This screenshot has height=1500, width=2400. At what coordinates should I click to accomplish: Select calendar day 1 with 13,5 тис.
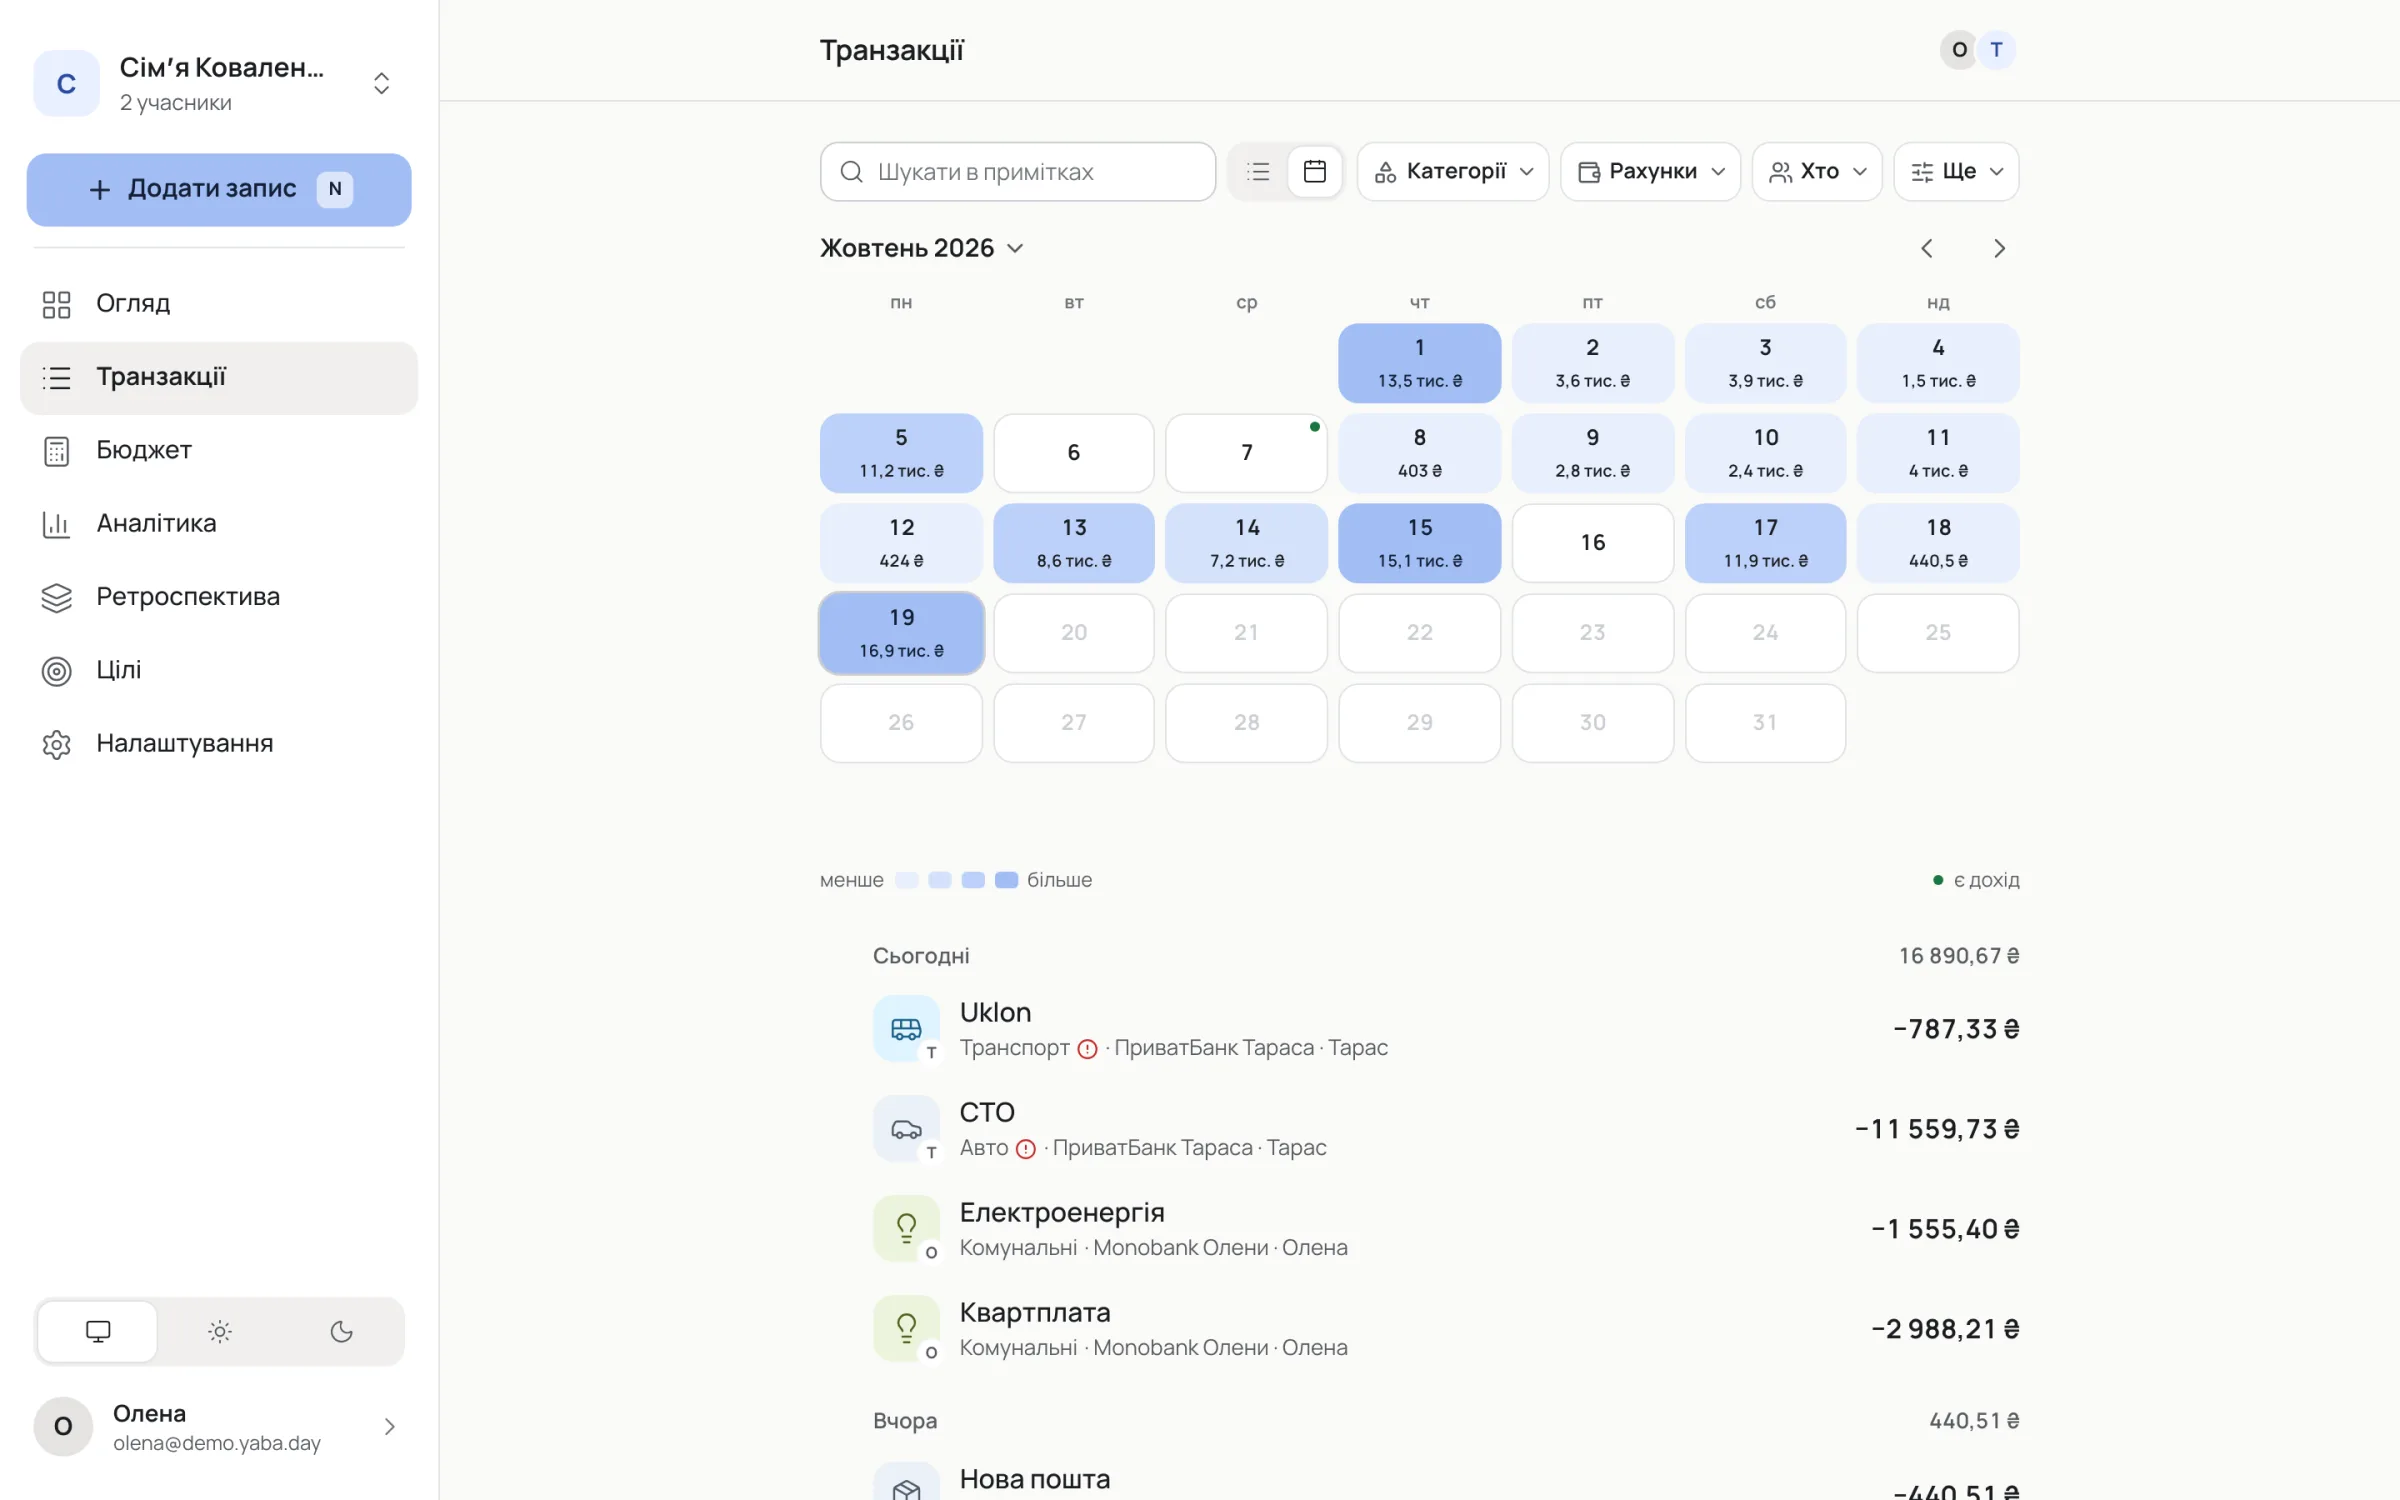point(1419,363)
